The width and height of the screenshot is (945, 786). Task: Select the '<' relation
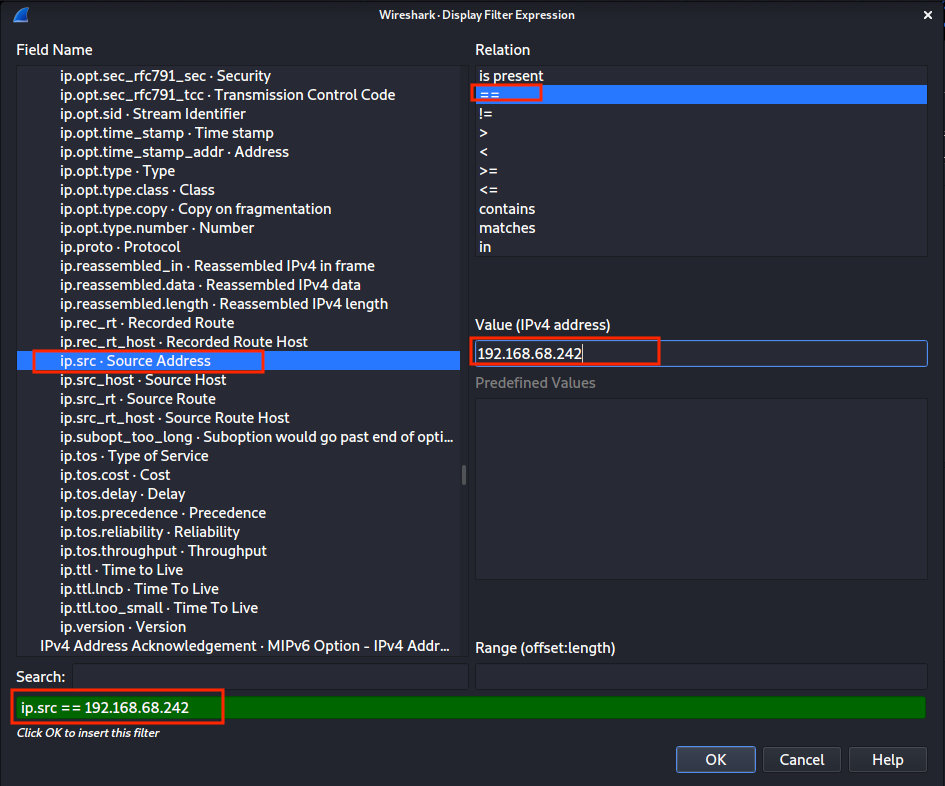coord(701,152)
